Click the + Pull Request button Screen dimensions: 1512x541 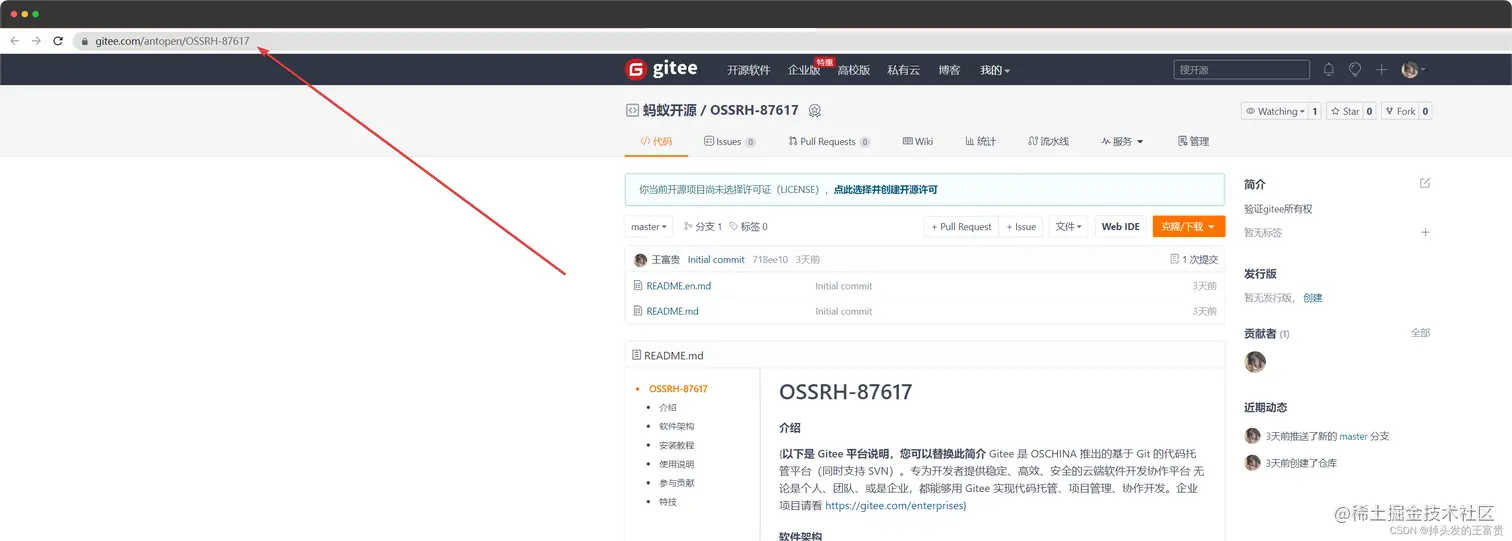click(961, 227)
